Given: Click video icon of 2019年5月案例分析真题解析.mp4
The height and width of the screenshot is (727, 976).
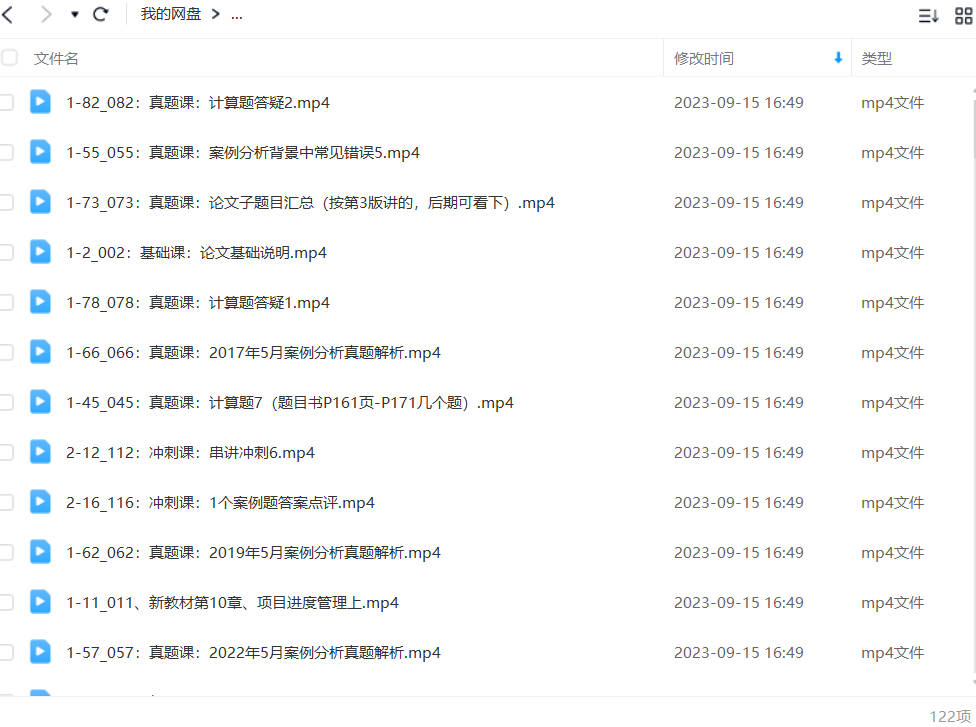Looking at the screenshot, I should pyautogui.click(x=40, y=551).
